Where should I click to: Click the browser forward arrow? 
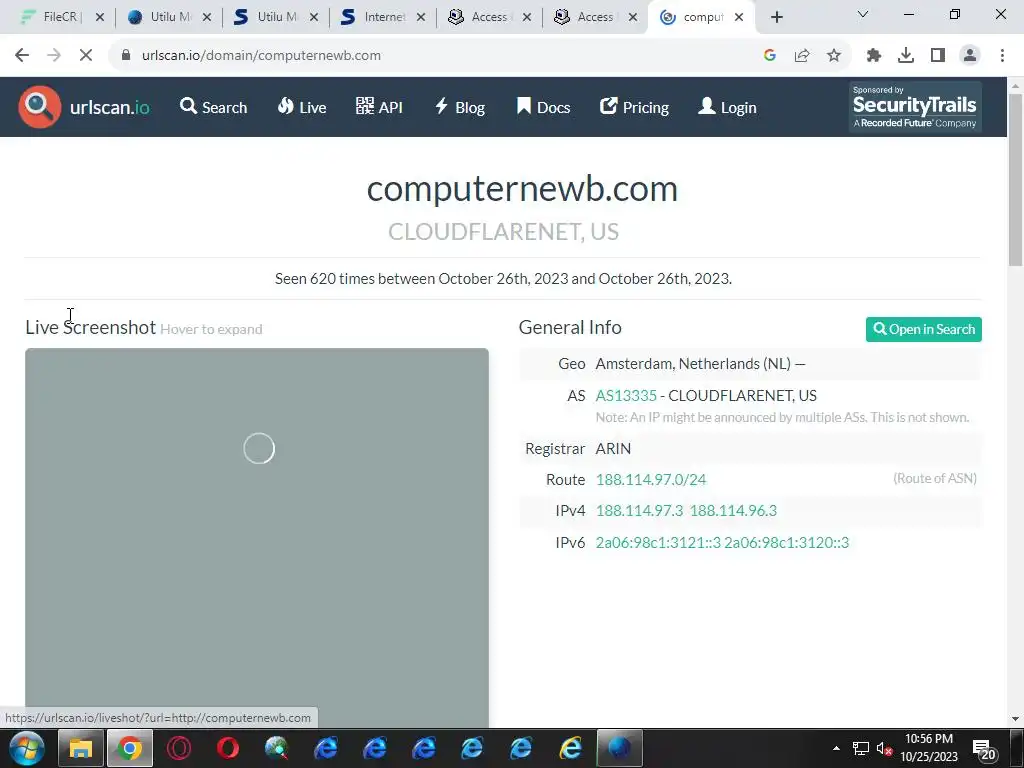click(54, 56)
